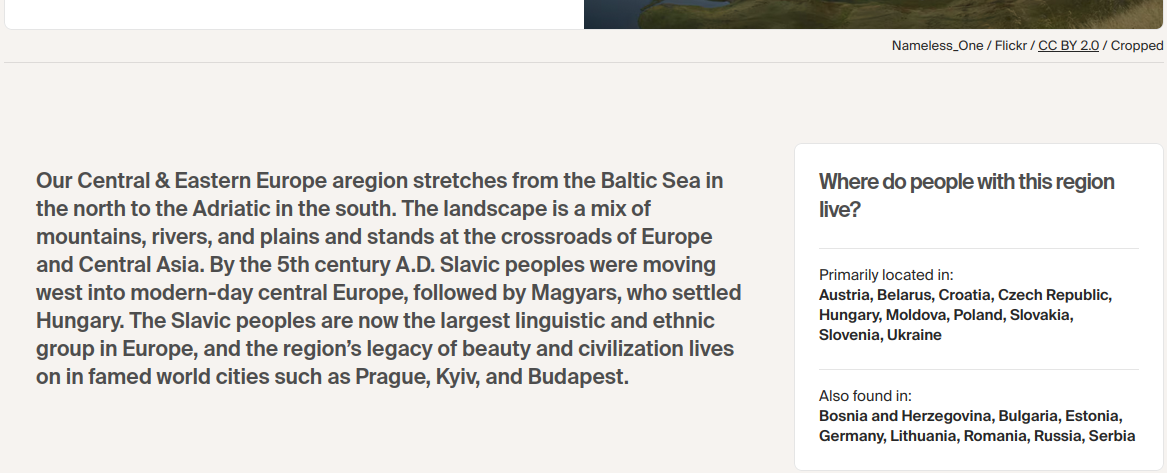Click the word Flickr in the credit
Viewport: 1167px width, 473px height.
1011,46
